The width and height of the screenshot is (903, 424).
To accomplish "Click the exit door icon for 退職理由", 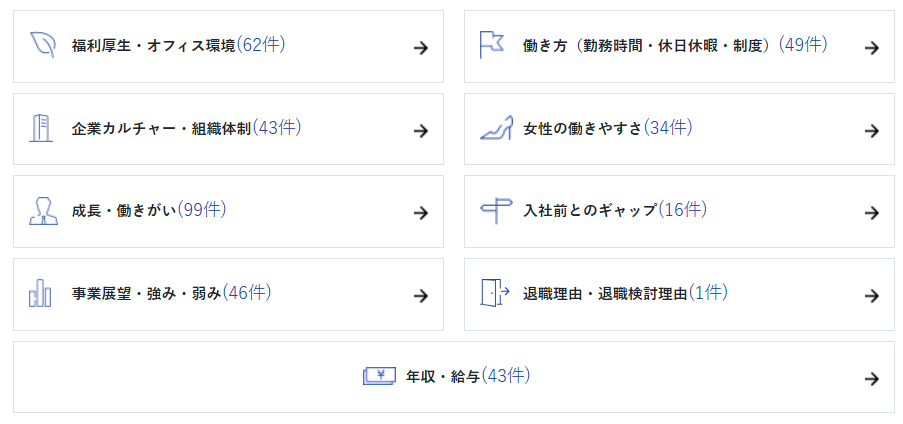I will click(x=496, y=294).
